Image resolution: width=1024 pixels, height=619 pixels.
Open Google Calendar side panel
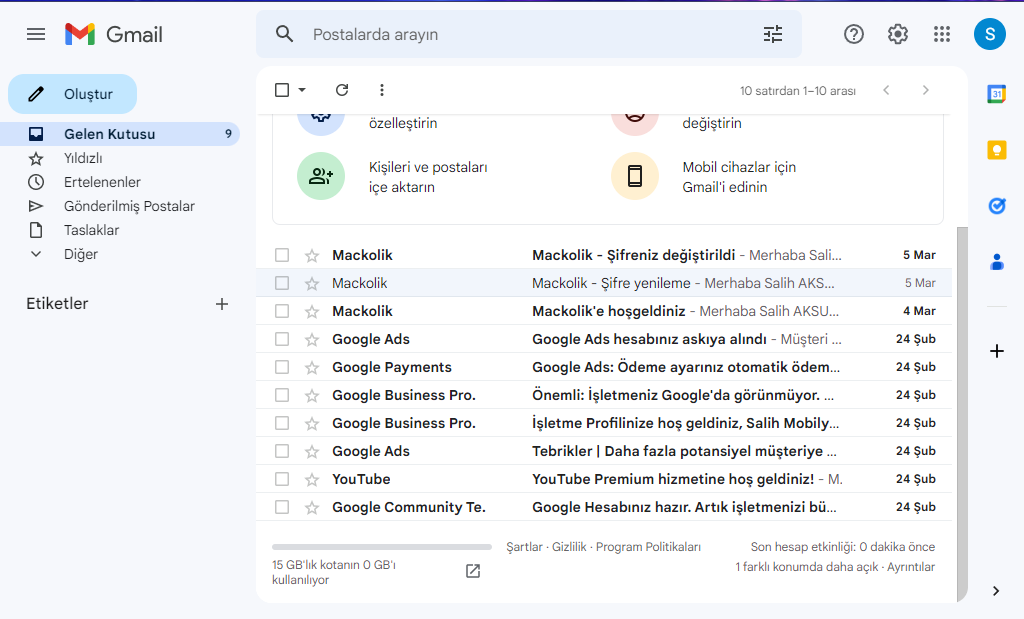tap(997, 94)
